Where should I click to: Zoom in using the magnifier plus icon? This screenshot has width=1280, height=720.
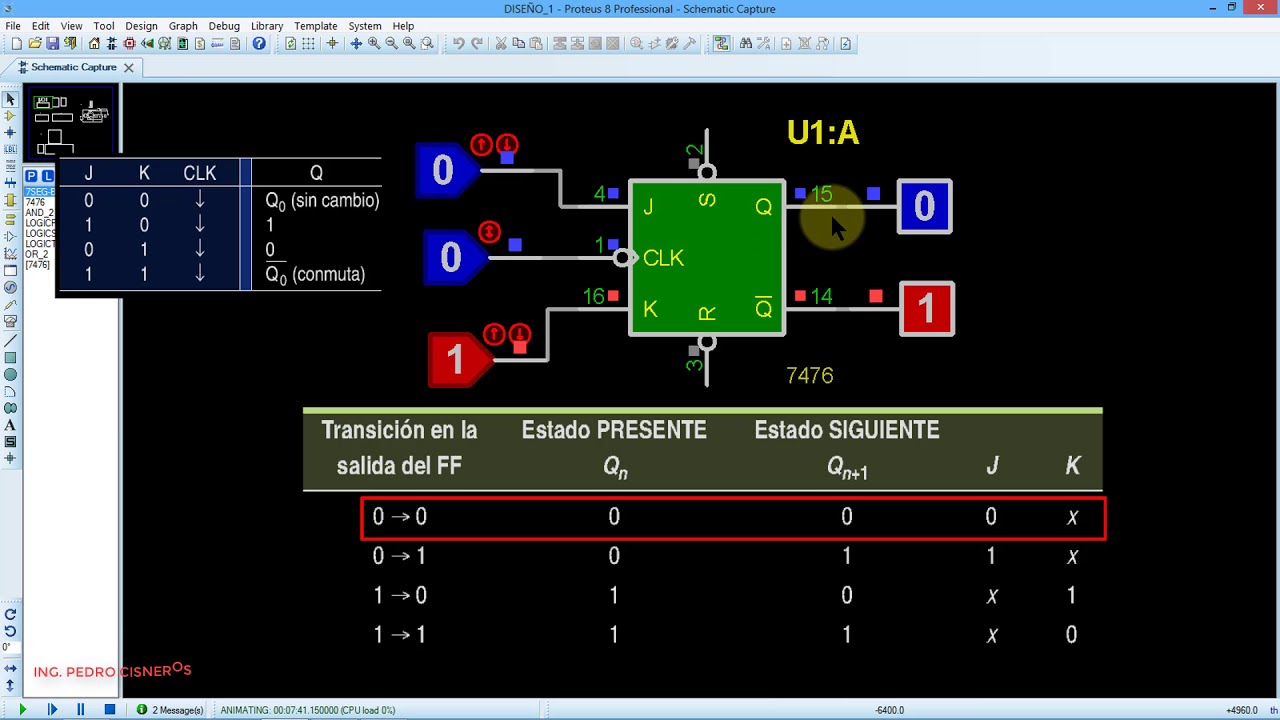(374, 44)
